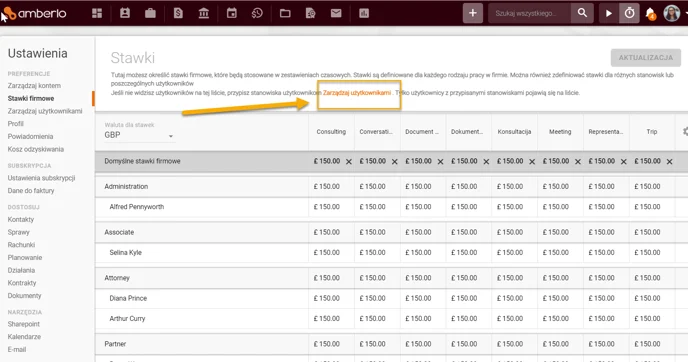Select Arthur Curry's Konsultacija rate
The height and width of the screenshot is (362, 688).
tap(510, 319)
